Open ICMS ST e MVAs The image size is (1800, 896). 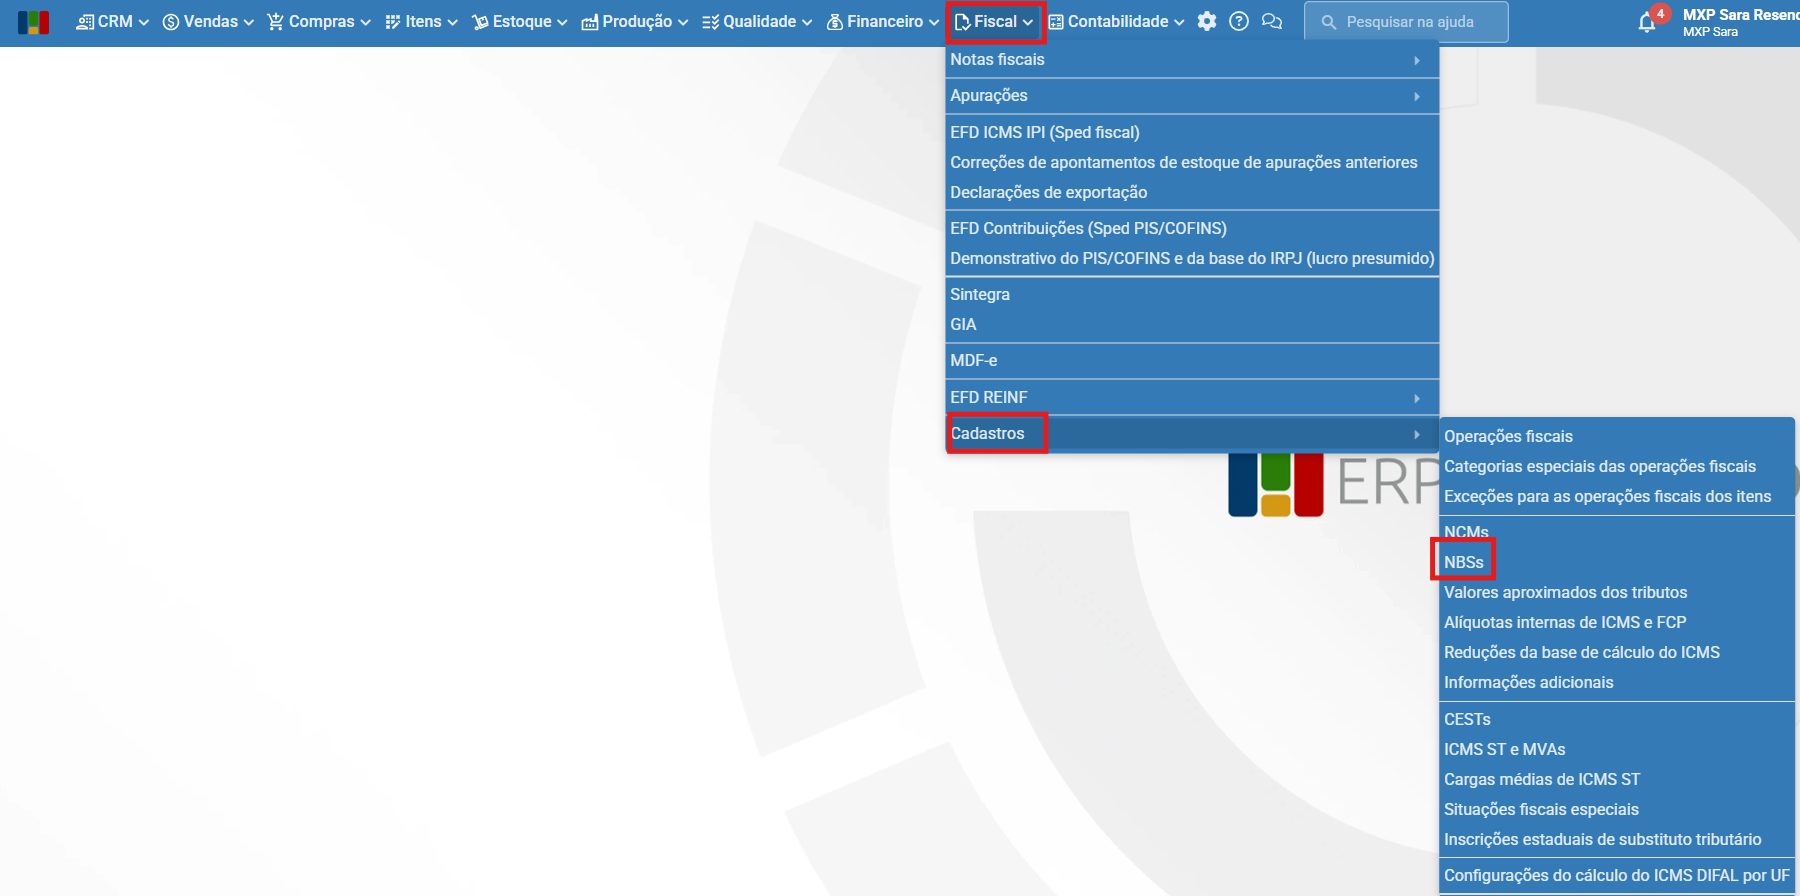point(1617,749)
